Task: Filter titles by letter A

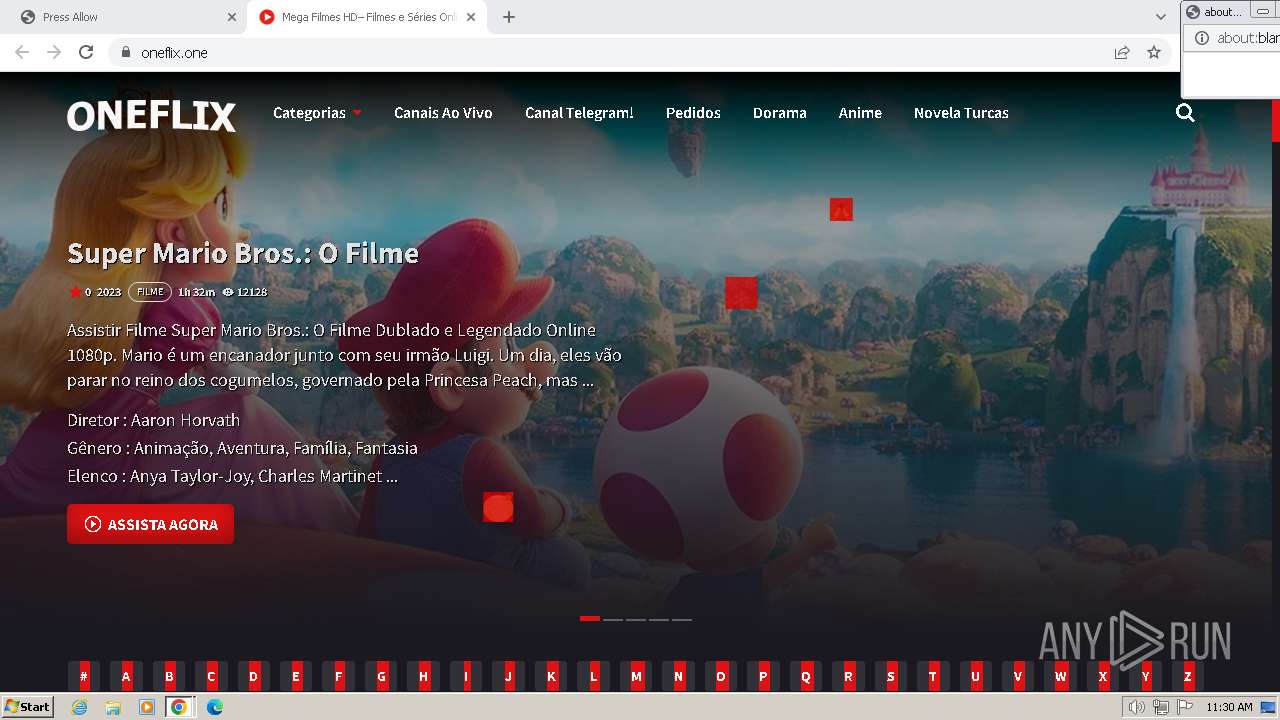Action: 126,676
